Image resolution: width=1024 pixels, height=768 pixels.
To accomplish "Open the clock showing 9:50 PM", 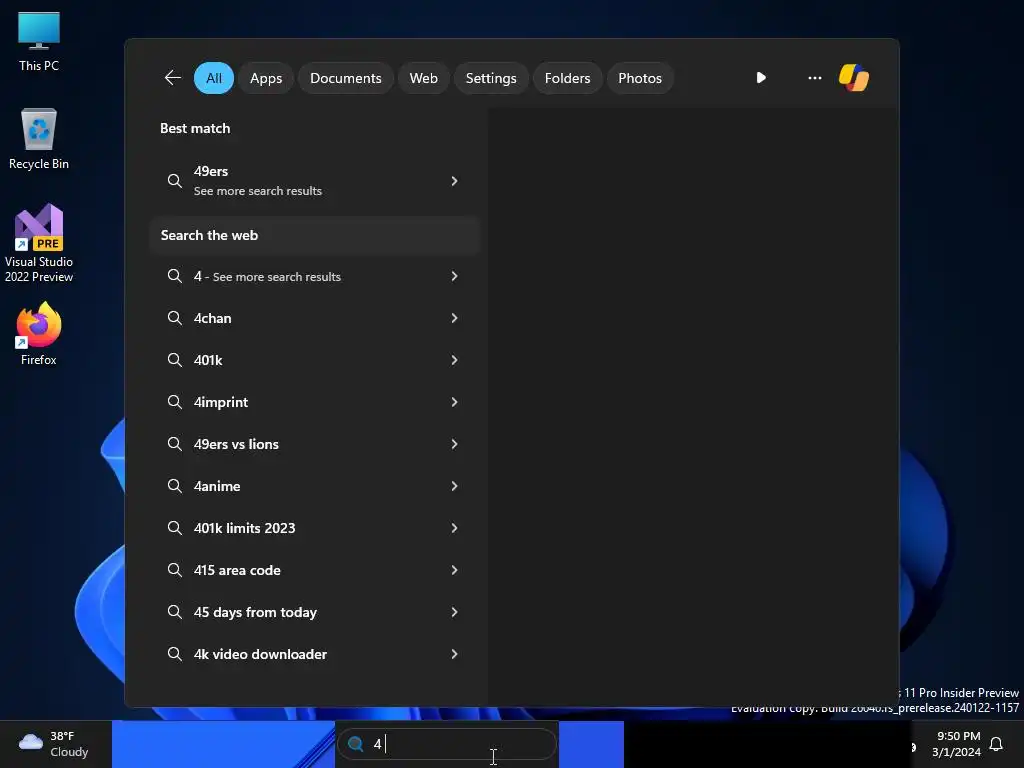I will (956, 744).
